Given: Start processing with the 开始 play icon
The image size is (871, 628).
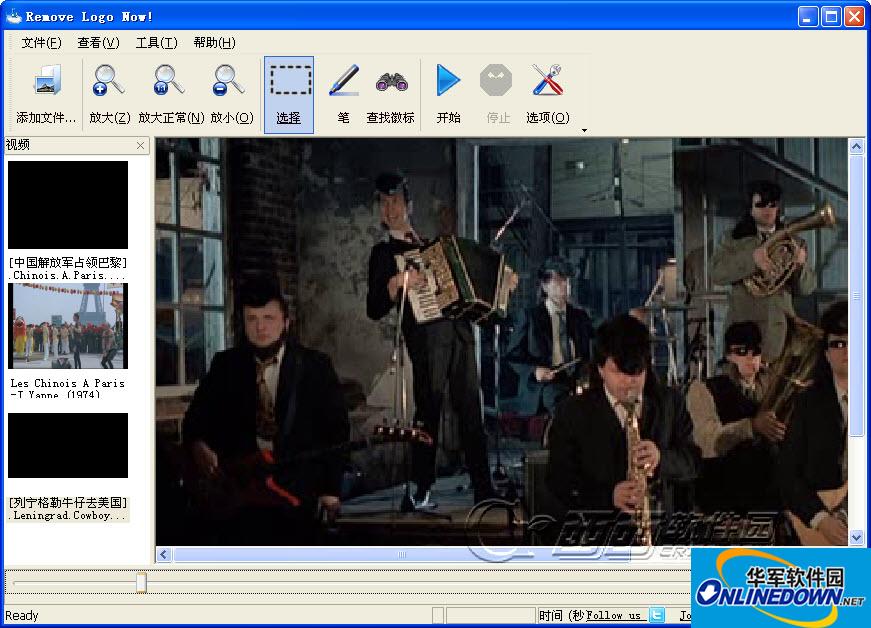Looking at the screenshot, I should 448,82.
